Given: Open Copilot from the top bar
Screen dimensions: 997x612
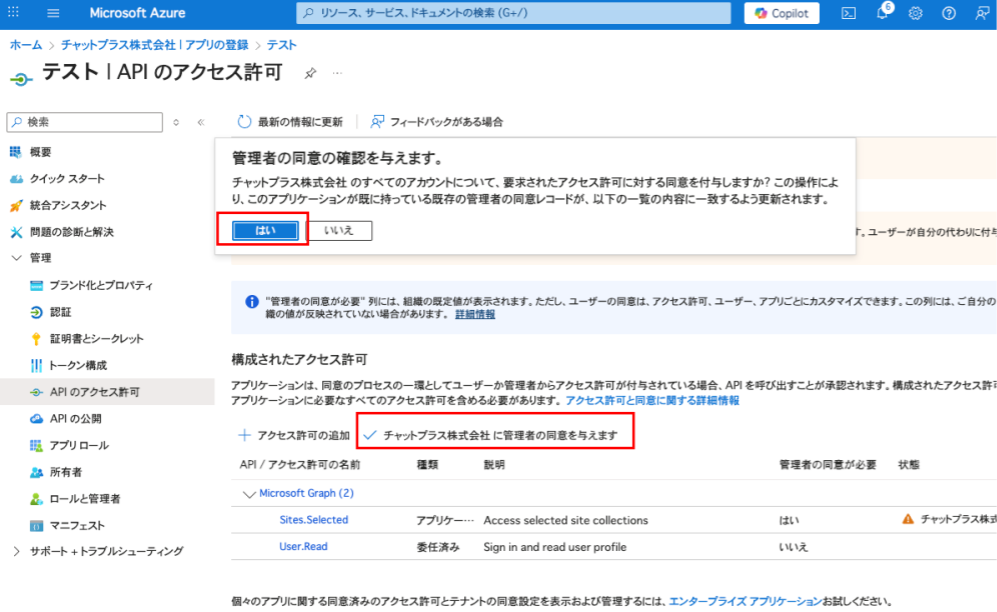Looking at the screenshot, I should point(781,13).
